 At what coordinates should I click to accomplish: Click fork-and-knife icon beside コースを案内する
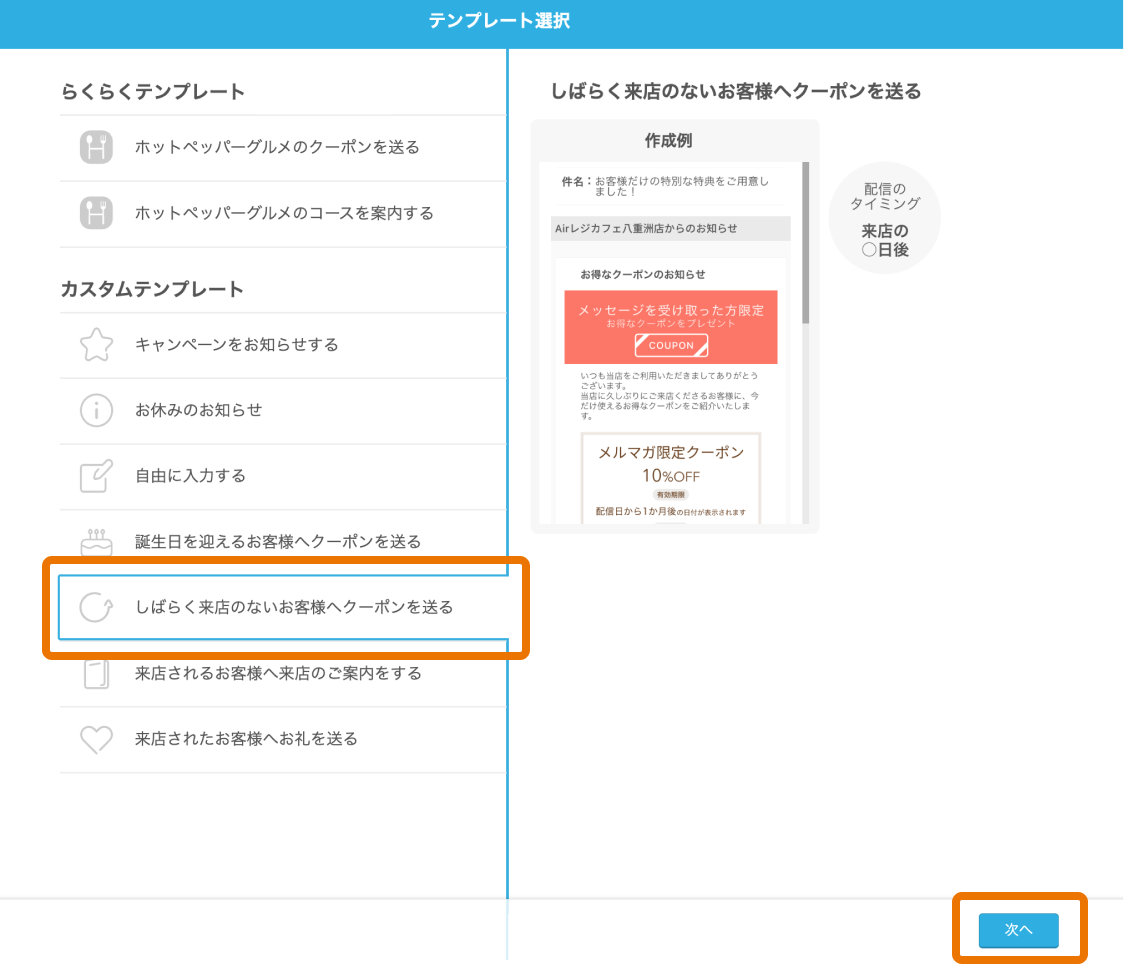[x=96, y=213]
